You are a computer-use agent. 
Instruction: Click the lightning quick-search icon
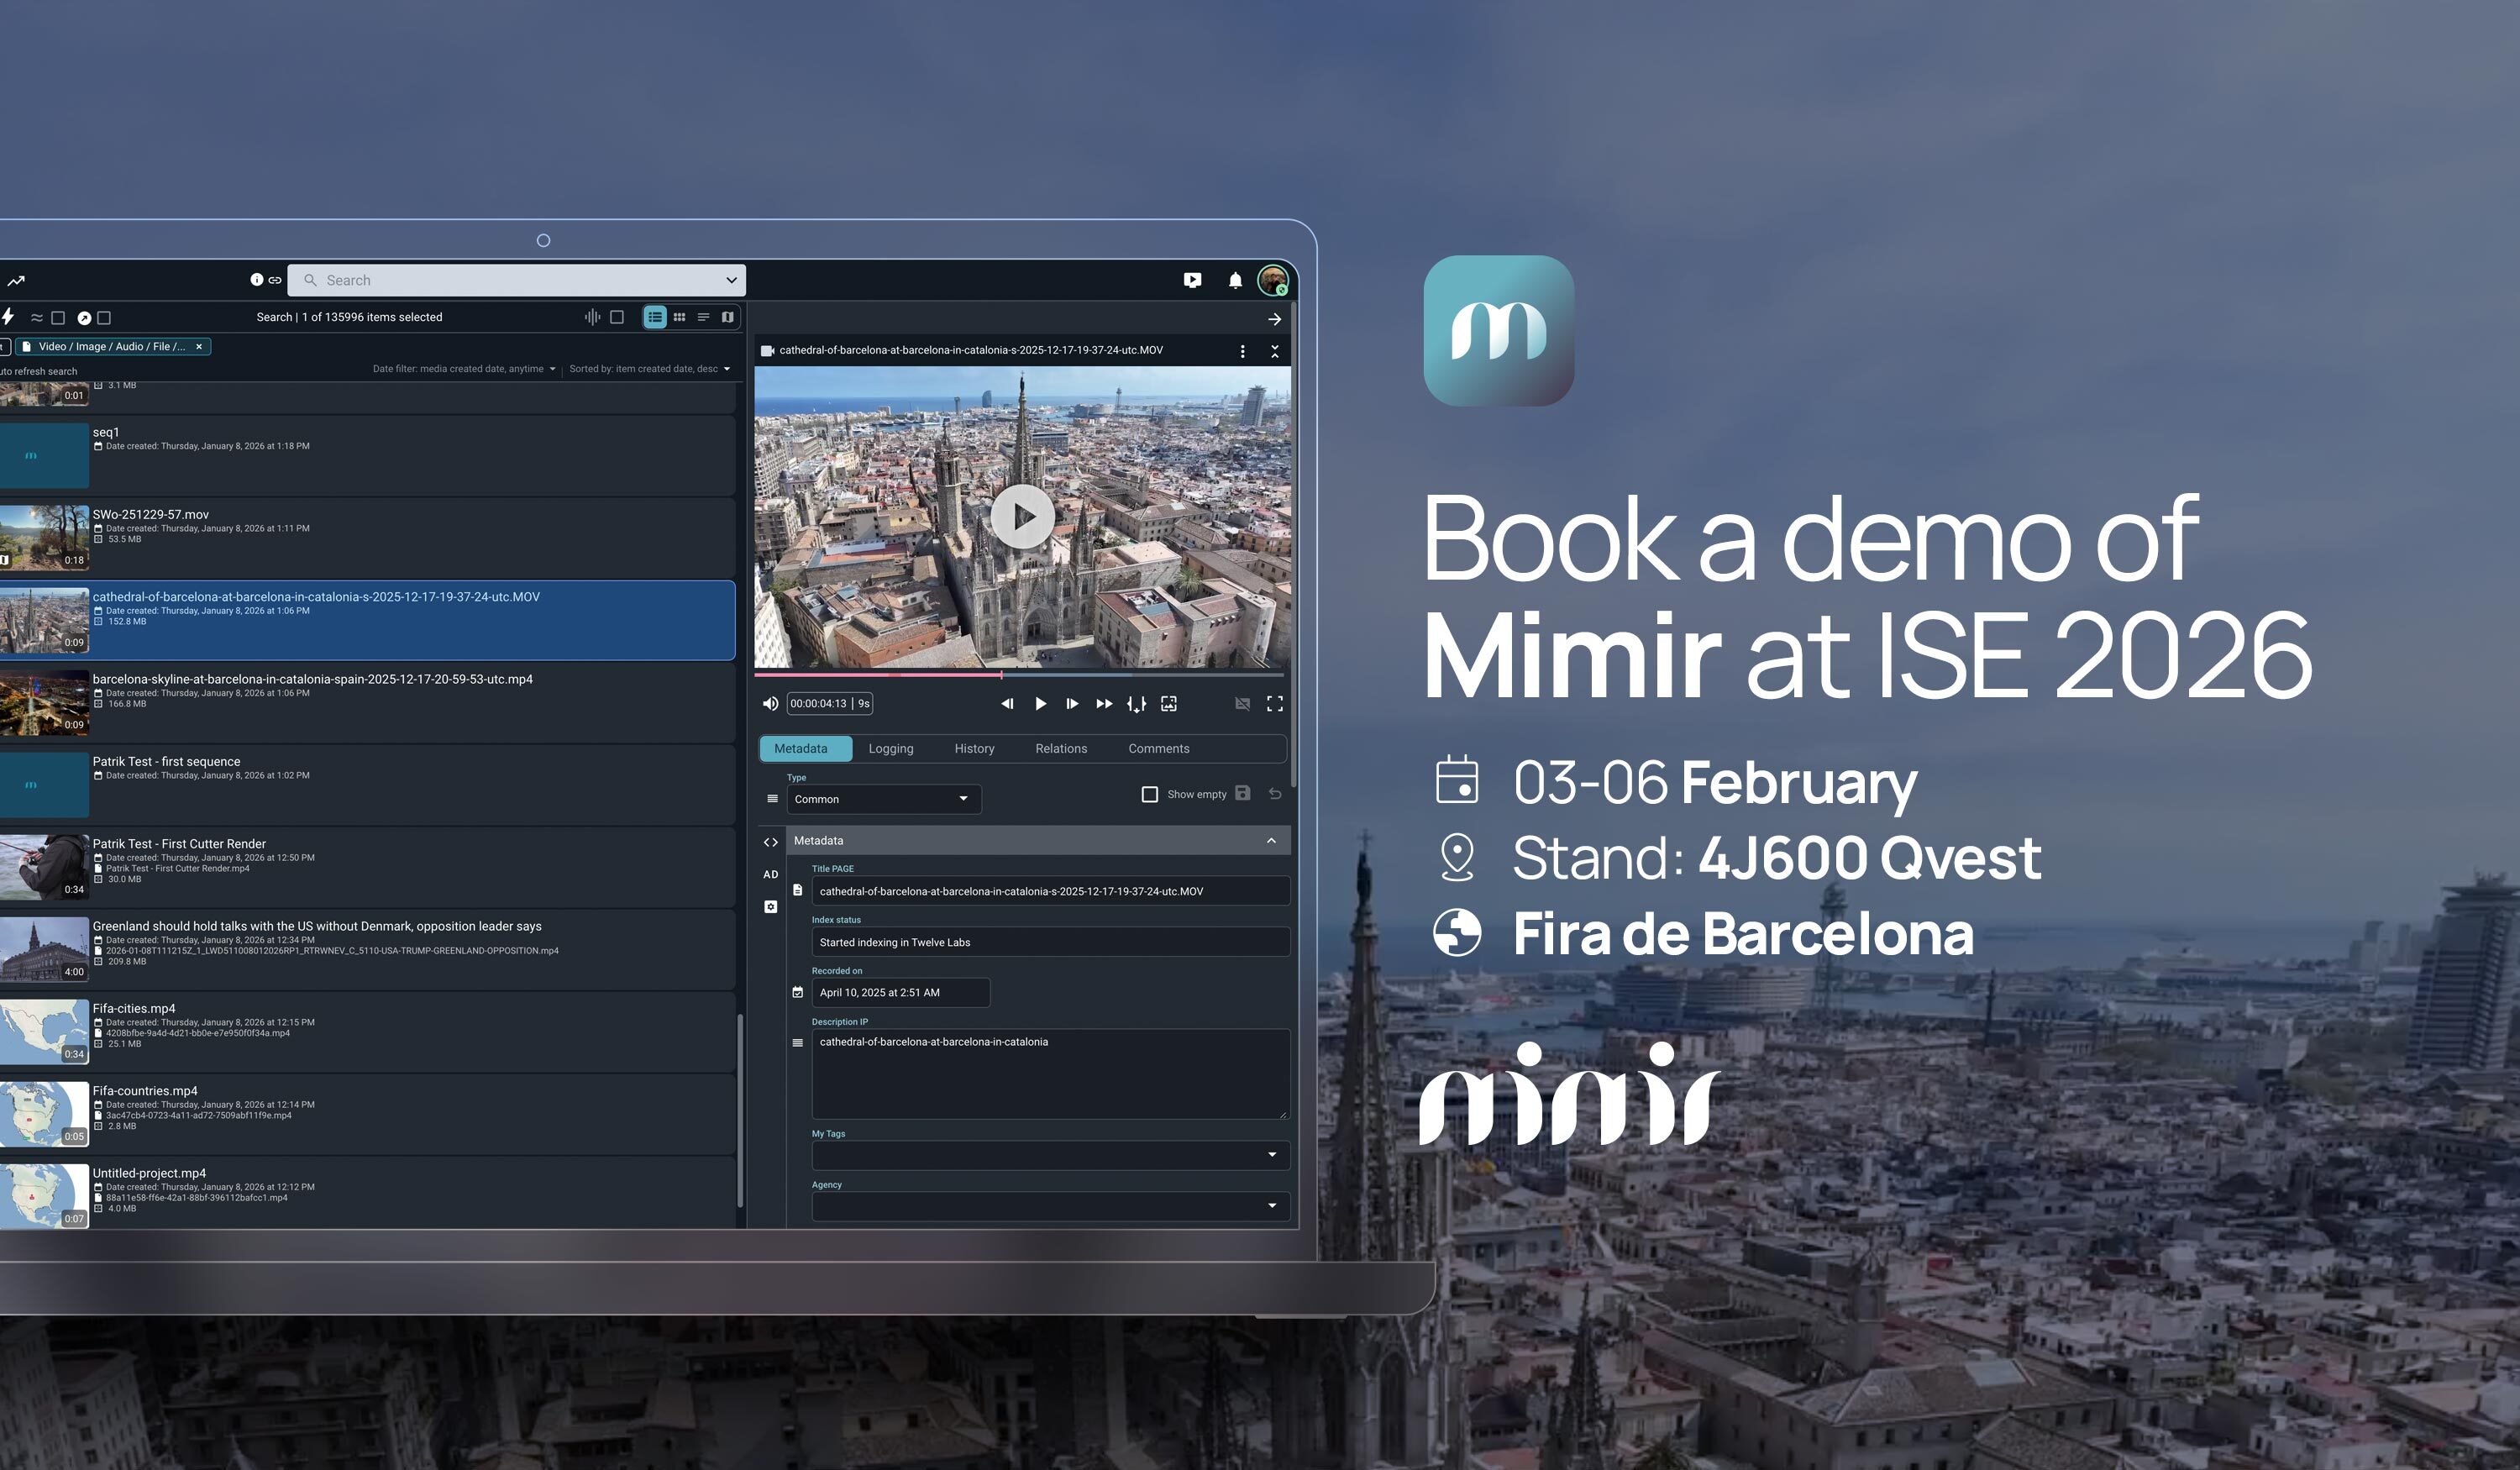pos(8,317)
